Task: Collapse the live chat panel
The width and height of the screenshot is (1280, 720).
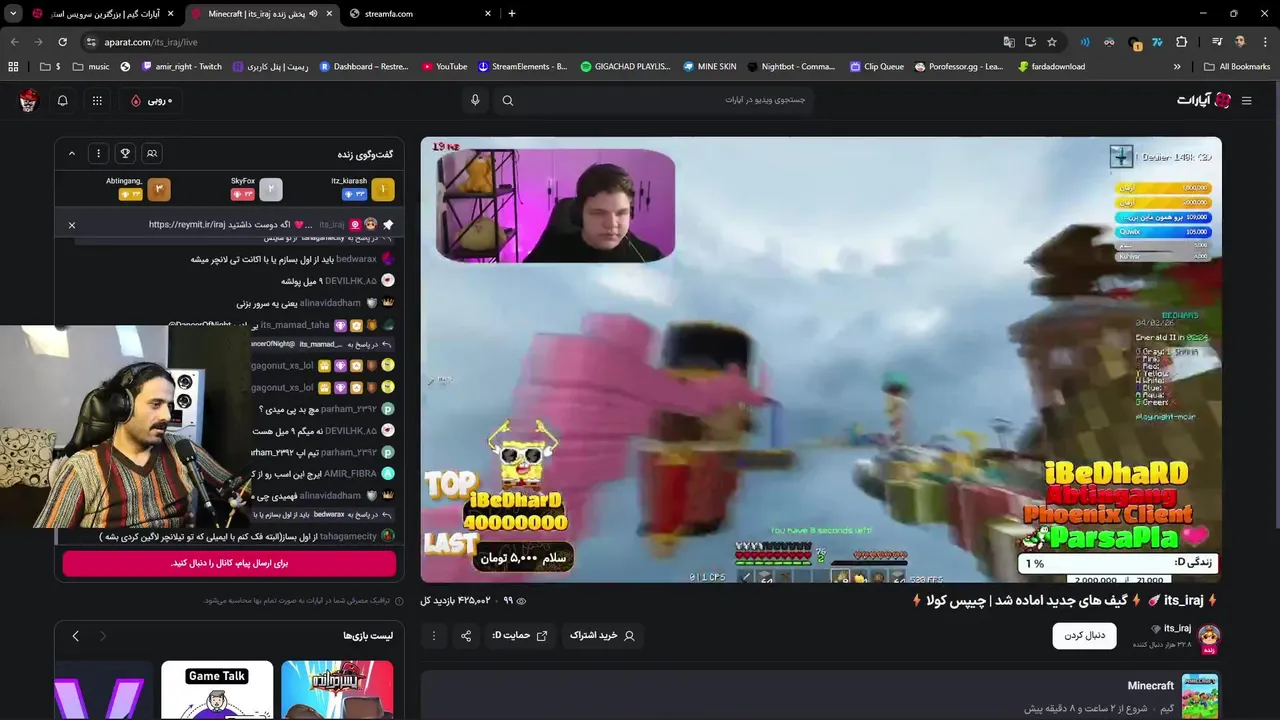Action: (x=71, y=153)
